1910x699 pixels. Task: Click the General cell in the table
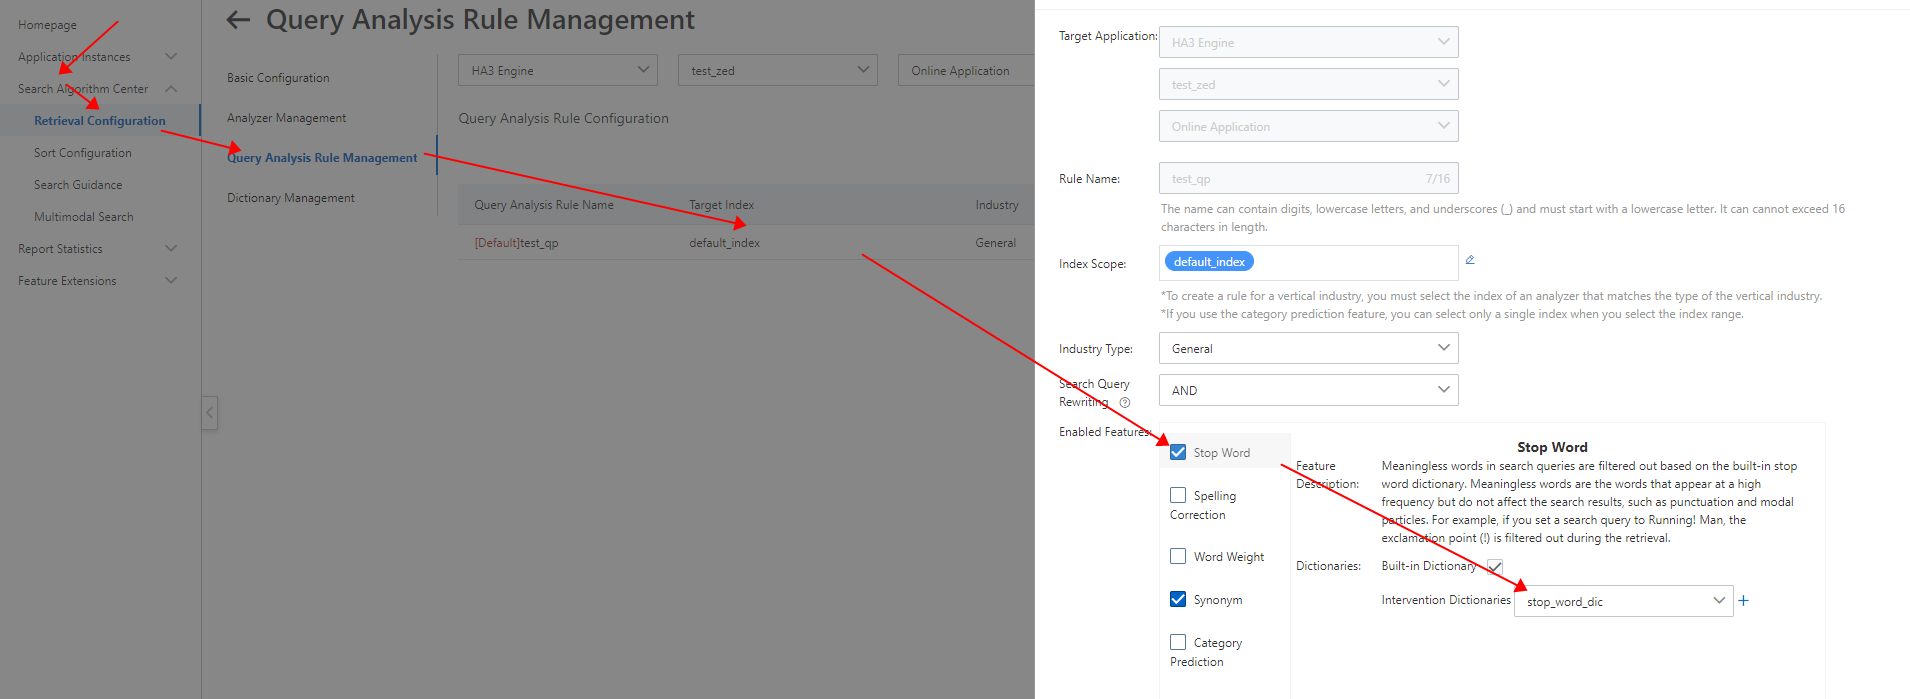[995, 243]
